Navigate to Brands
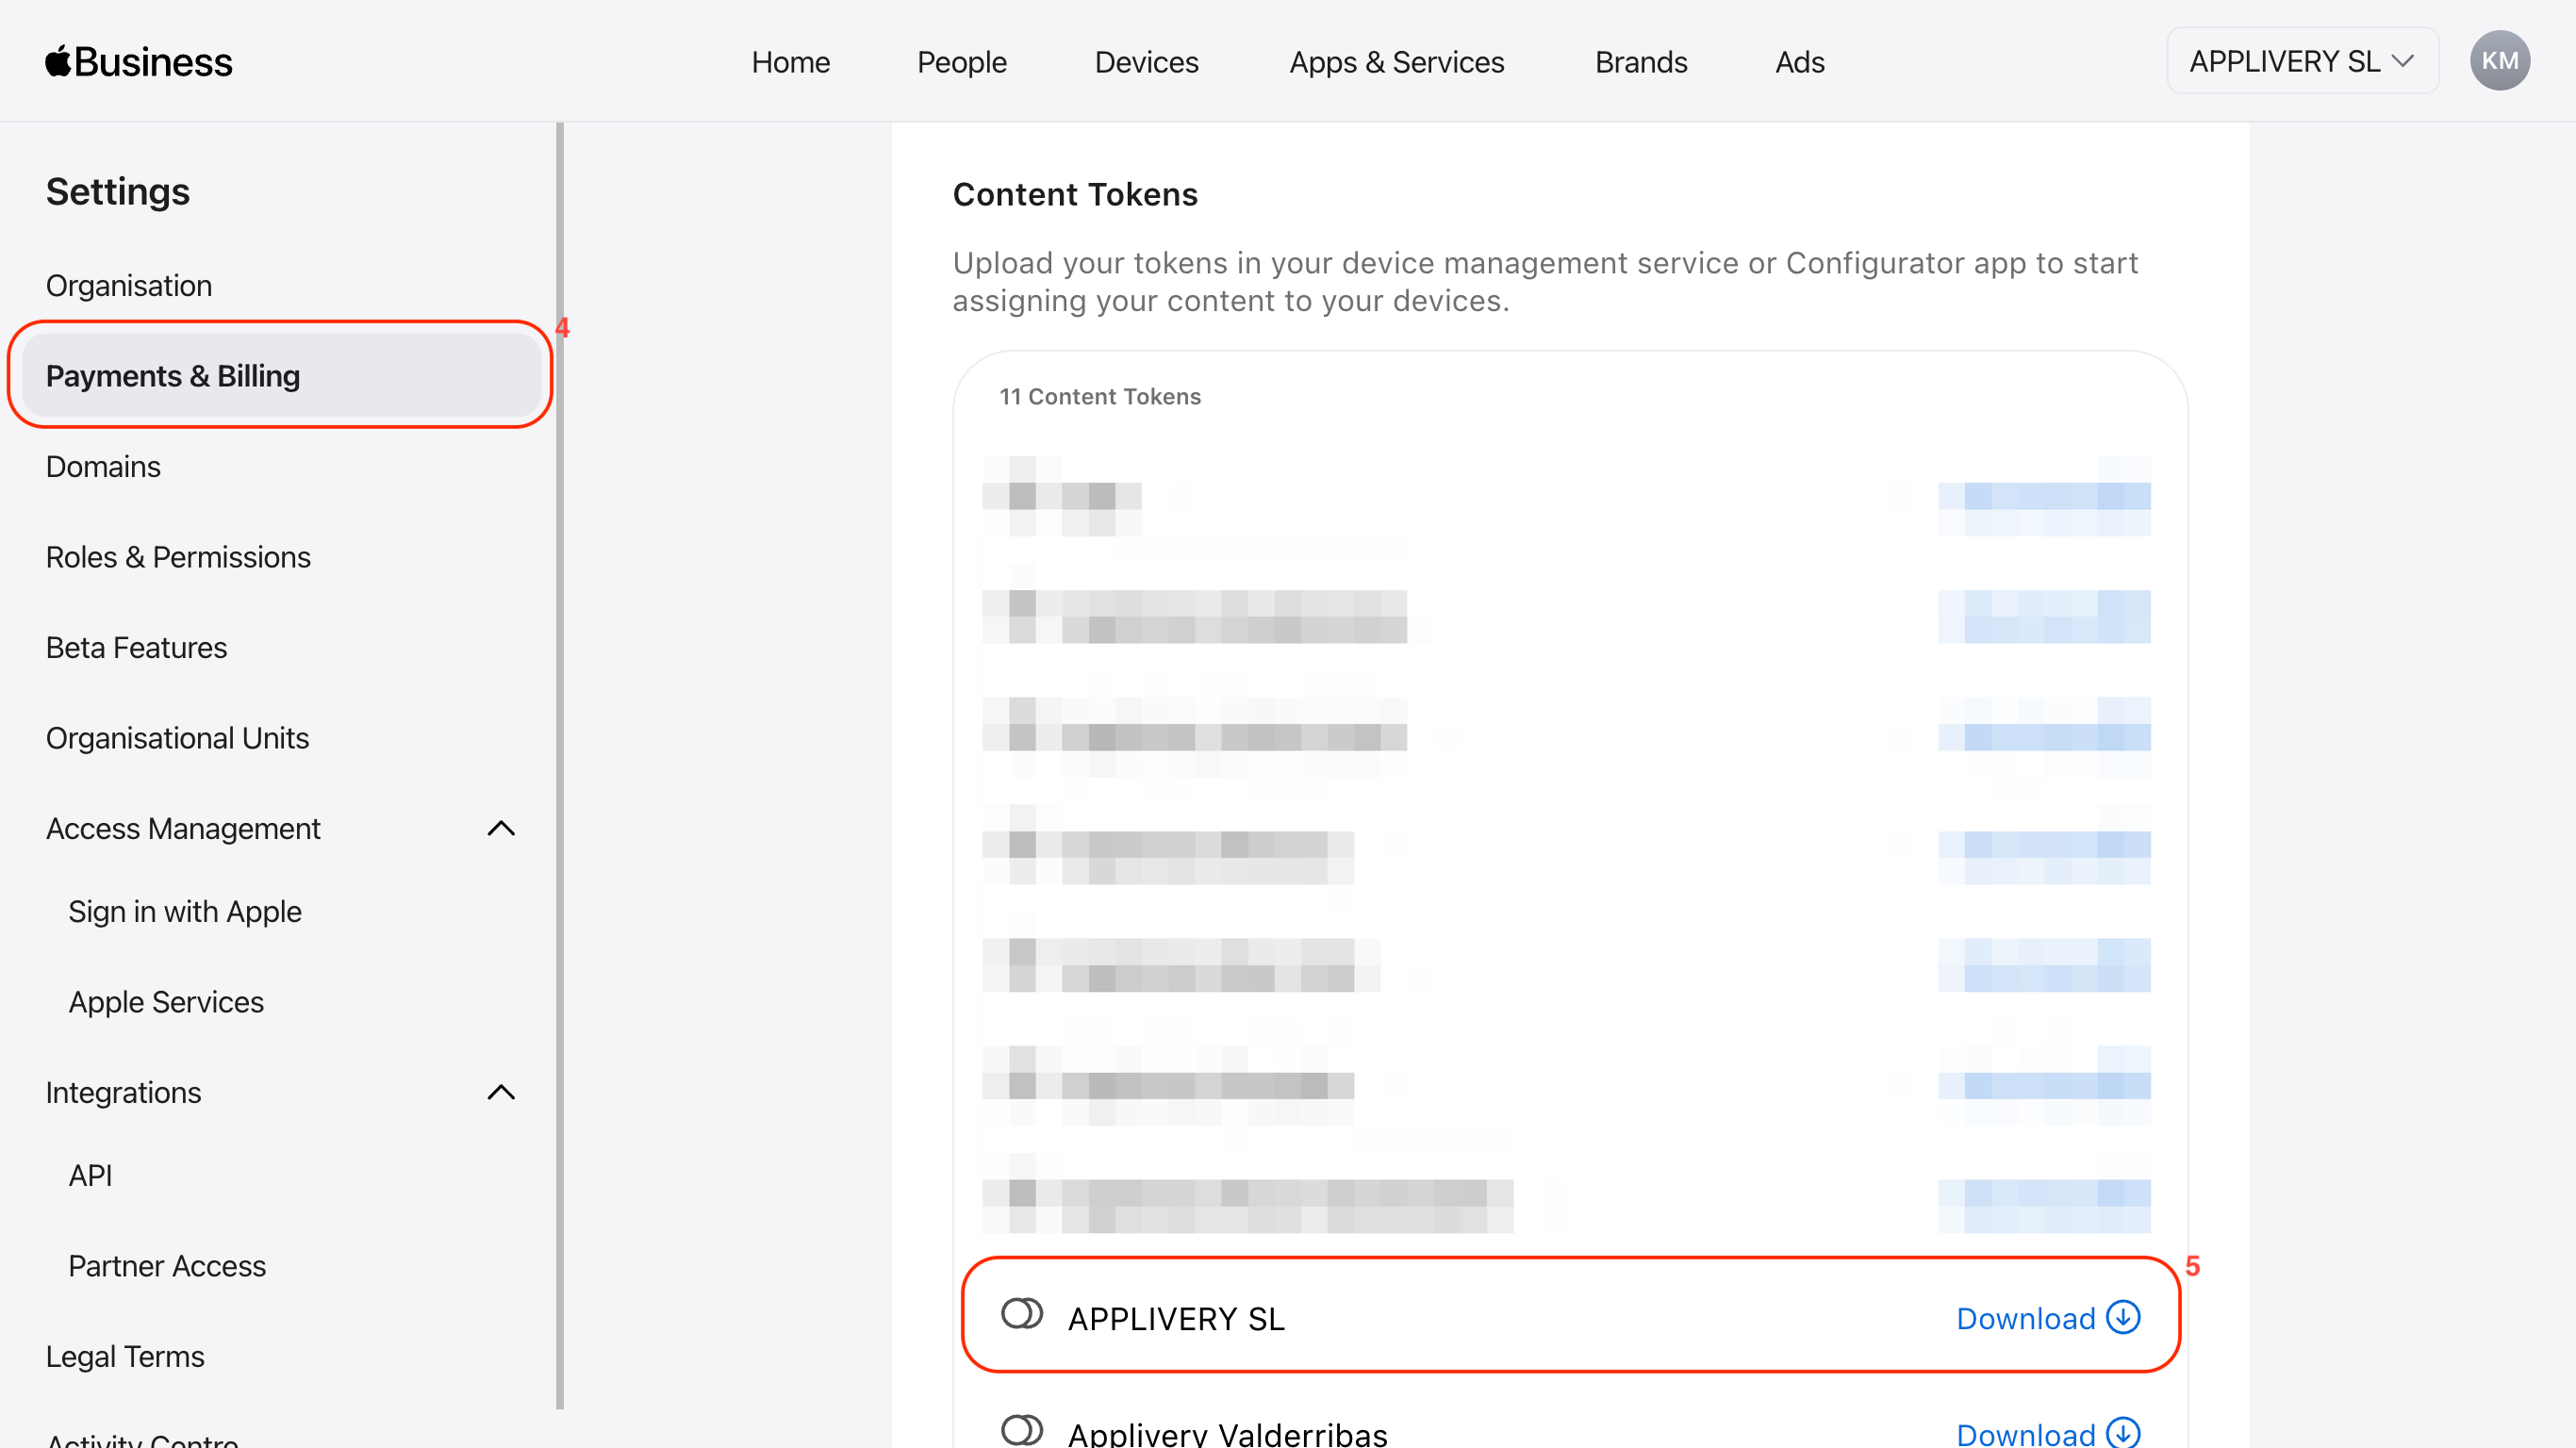The image size is (2576, 1448). click(1640, 62)
